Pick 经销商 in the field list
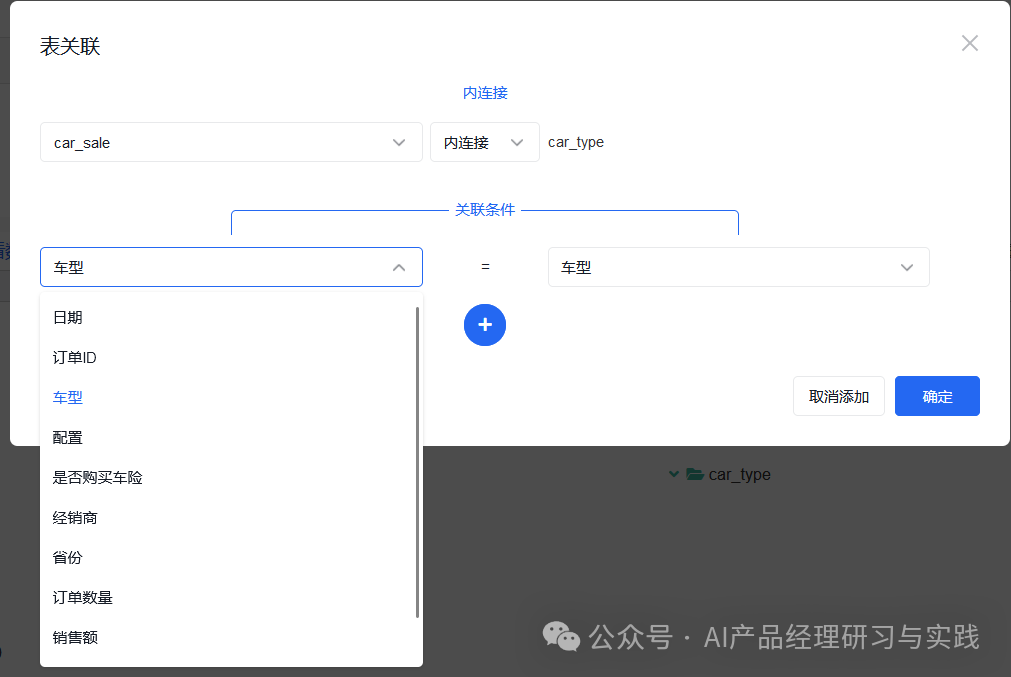 [x=75, y=518]
